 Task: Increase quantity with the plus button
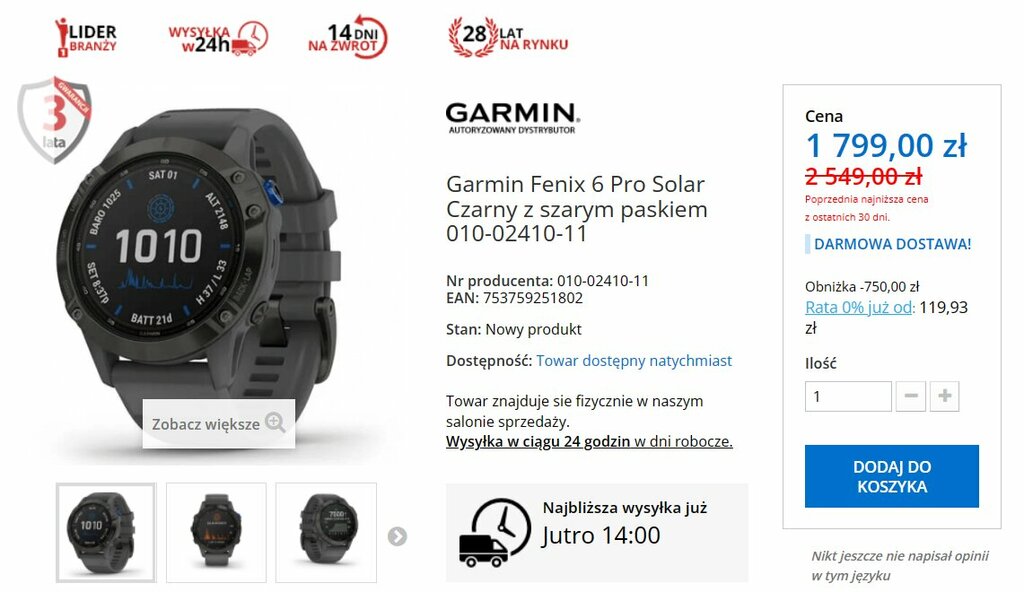(944, 396)
